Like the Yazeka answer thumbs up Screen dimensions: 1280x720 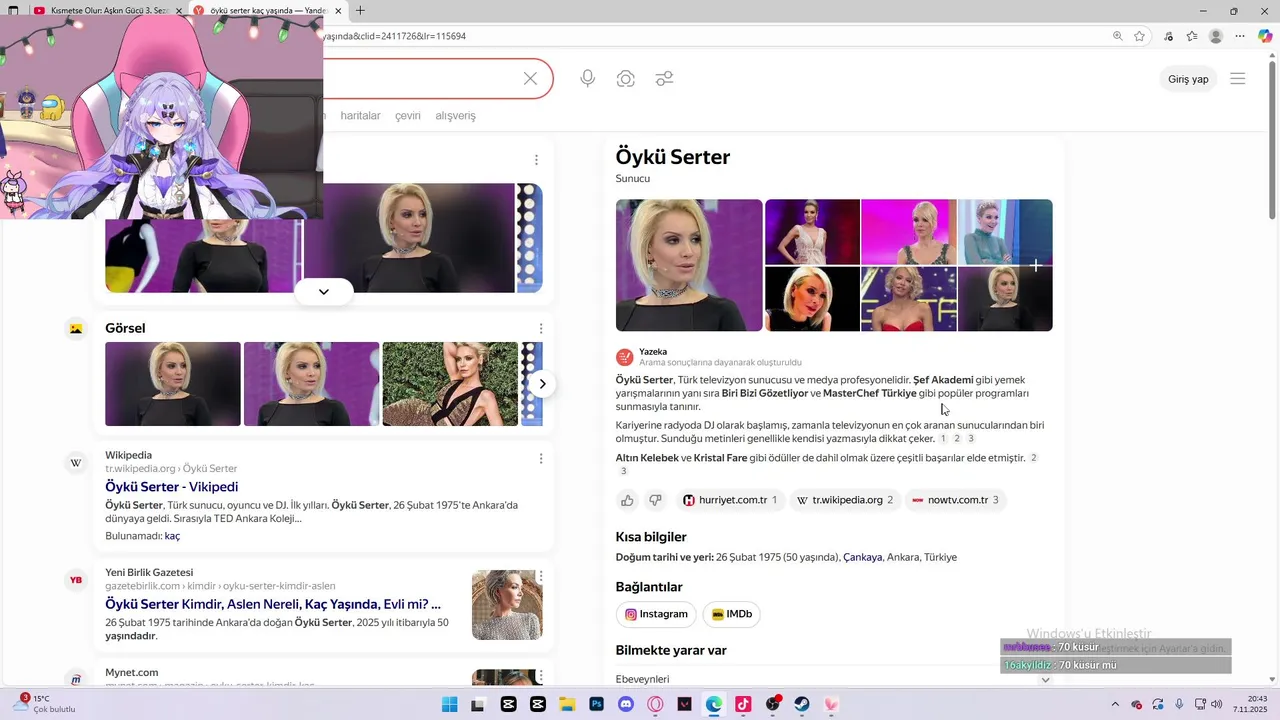tap(627, 500)
